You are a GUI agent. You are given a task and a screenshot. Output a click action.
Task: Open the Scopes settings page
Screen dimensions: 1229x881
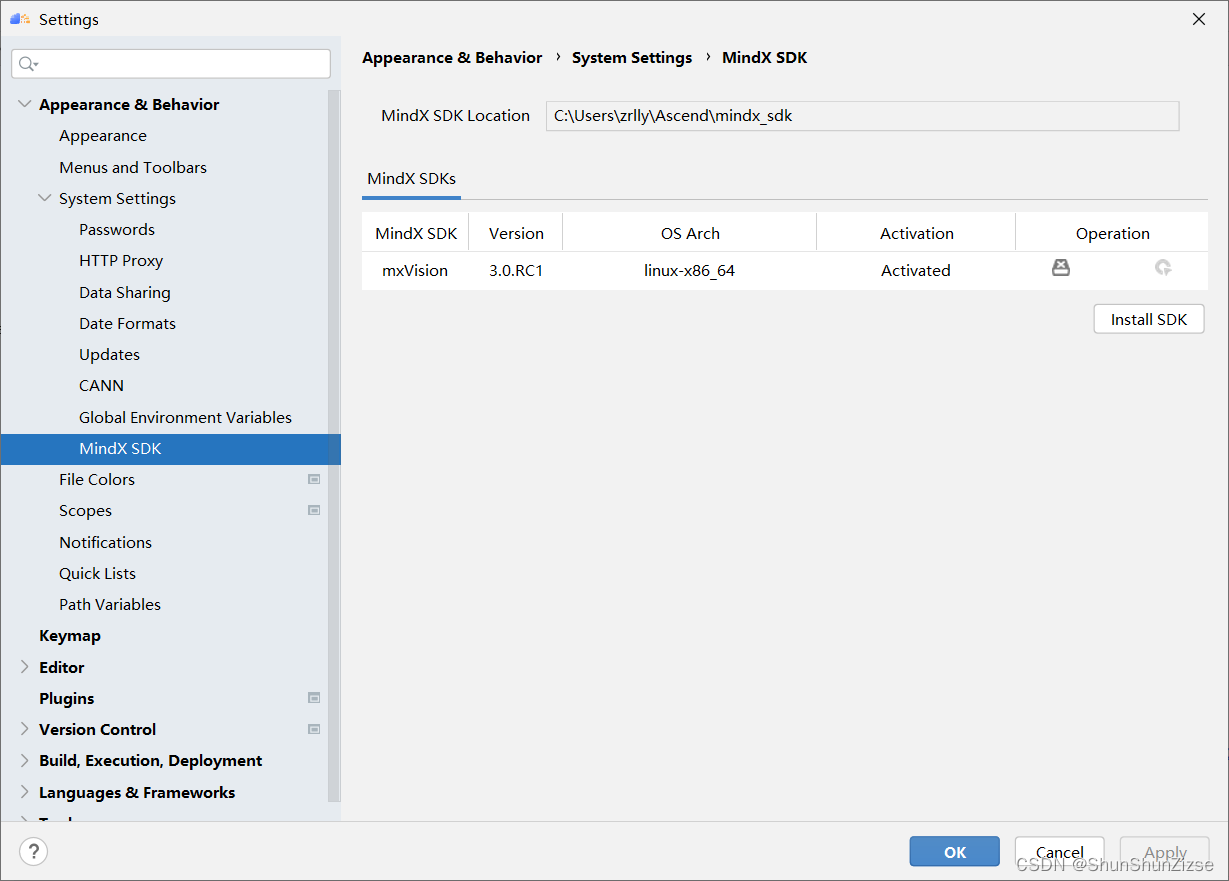tap(85, 510)
